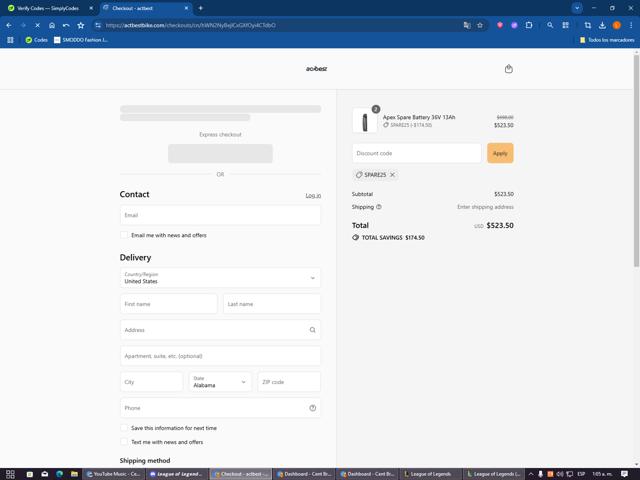This screenshot has height=480, width=640.
Task: Click the crop screenshot toolbar icon
Action: click(588, 25)
